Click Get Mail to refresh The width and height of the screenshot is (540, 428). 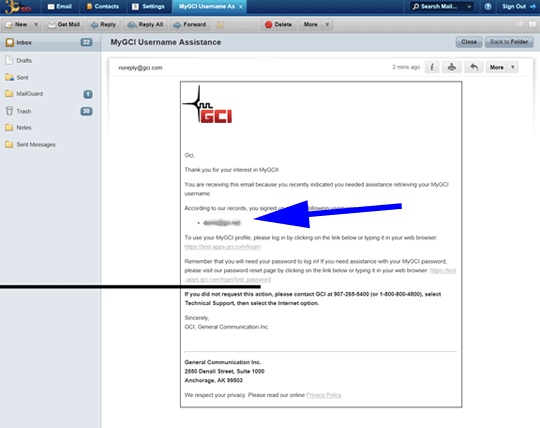(x=64, y=24)
